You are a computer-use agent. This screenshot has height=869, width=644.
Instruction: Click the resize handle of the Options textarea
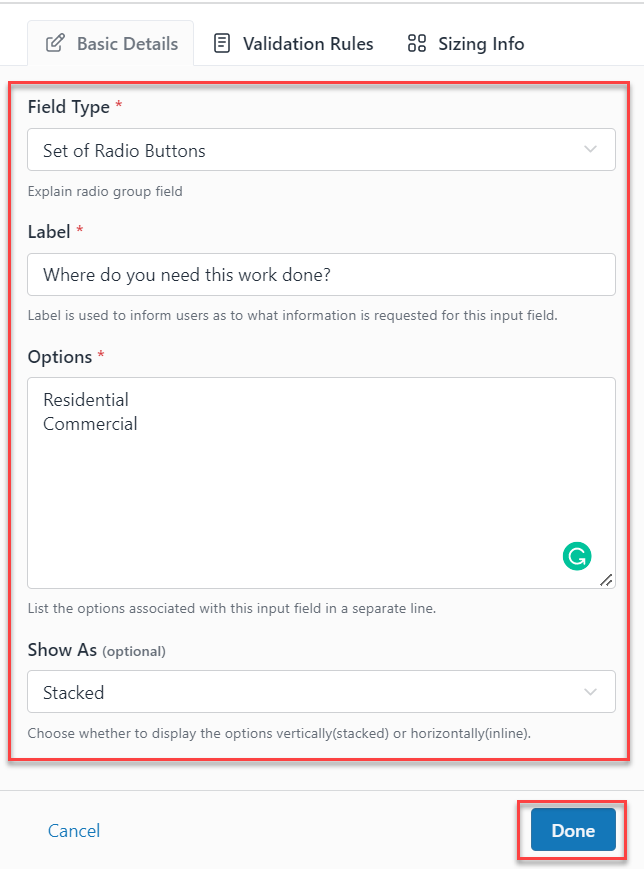[608, 578]
